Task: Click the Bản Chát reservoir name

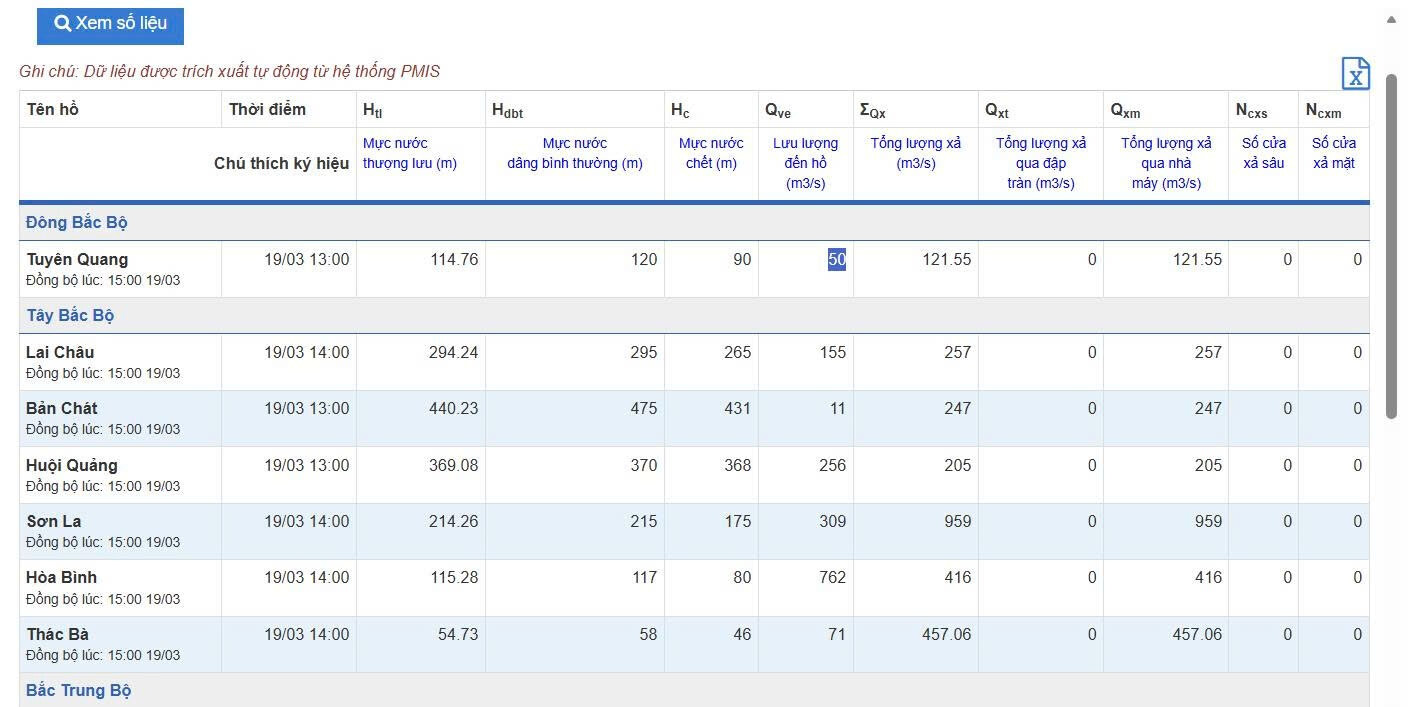Action: (62, 408)
